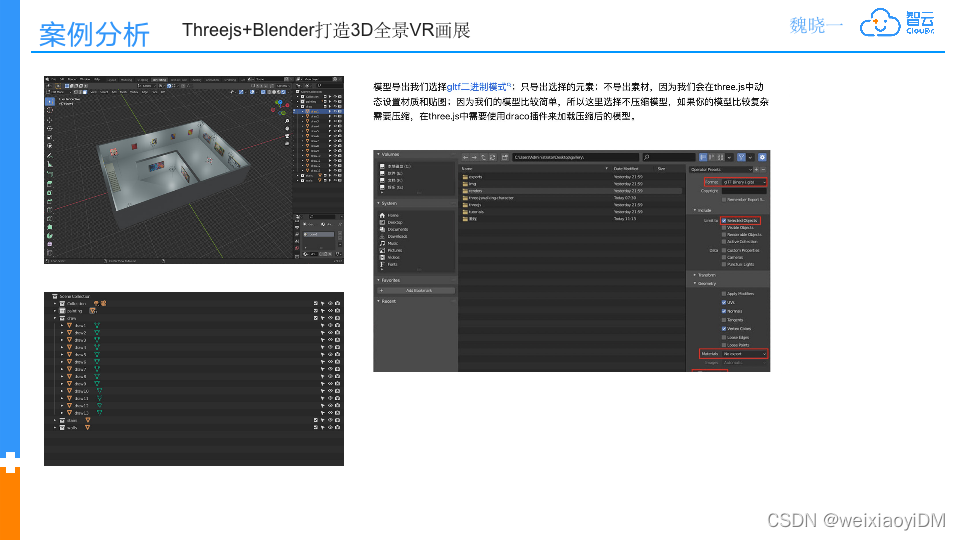Viewport: 960px width, 540px height.
Task: Select the Annotate tool in viewport toolbar
Action: pos(50,156)
